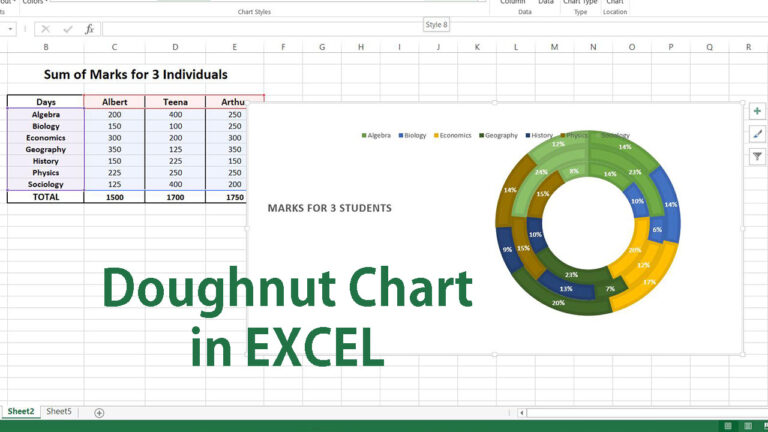Screen dimensions: 768x432
Task: Switch to Normal view in status bar
Action: point(728,426)
